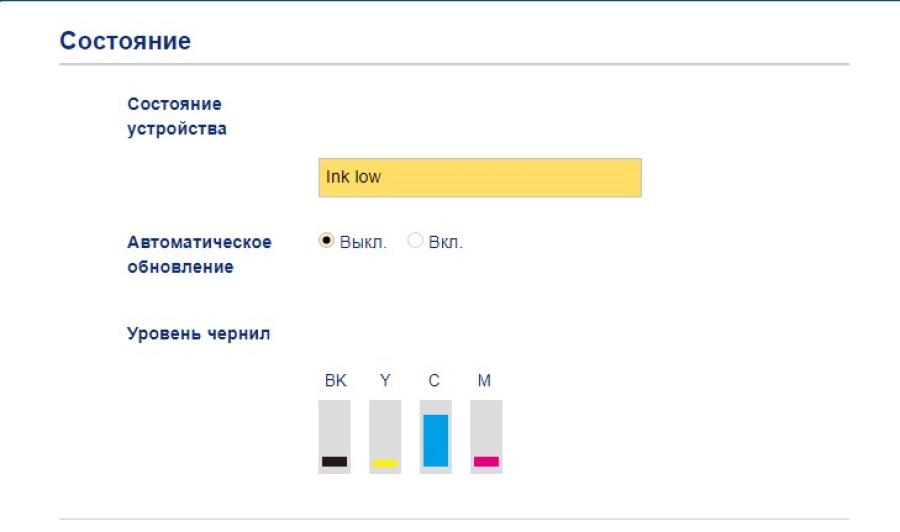Image resolution: width=900 pixels, height=532 pixels.
Task: Click the magenta ink level bar
Action: pos(486,461)
